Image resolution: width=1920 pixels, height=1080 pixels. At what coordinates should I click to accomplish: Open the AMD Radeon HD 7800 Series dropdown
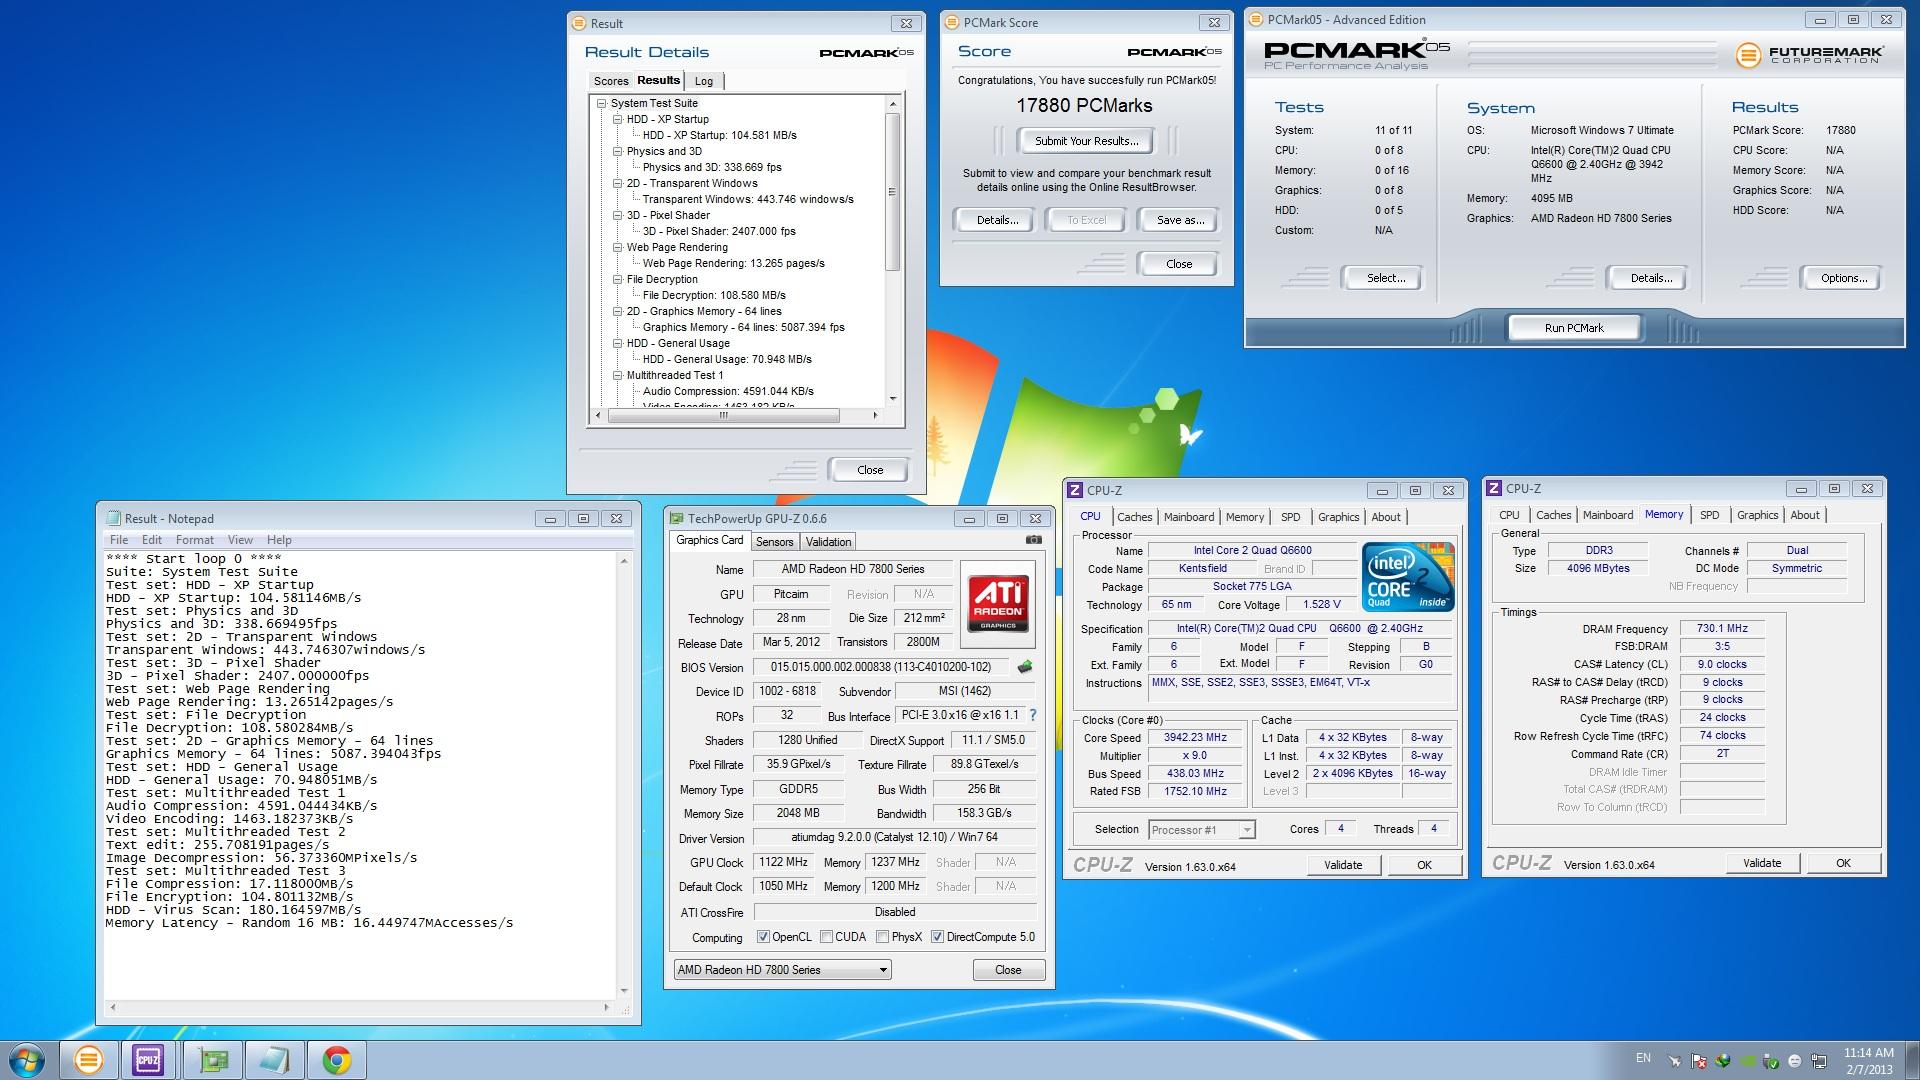[x=782, y=969]
